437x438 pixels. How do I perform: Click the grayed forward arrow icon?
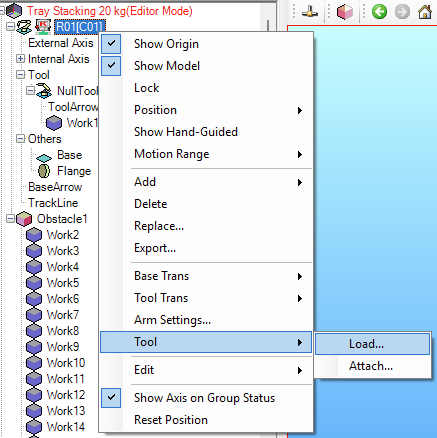[402, 12]
